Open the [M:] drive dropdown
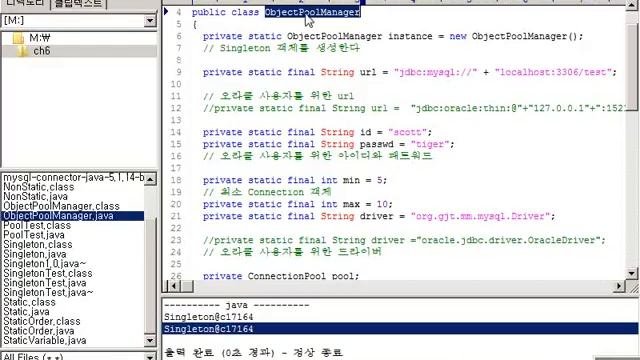 click(x=150, y=20)
